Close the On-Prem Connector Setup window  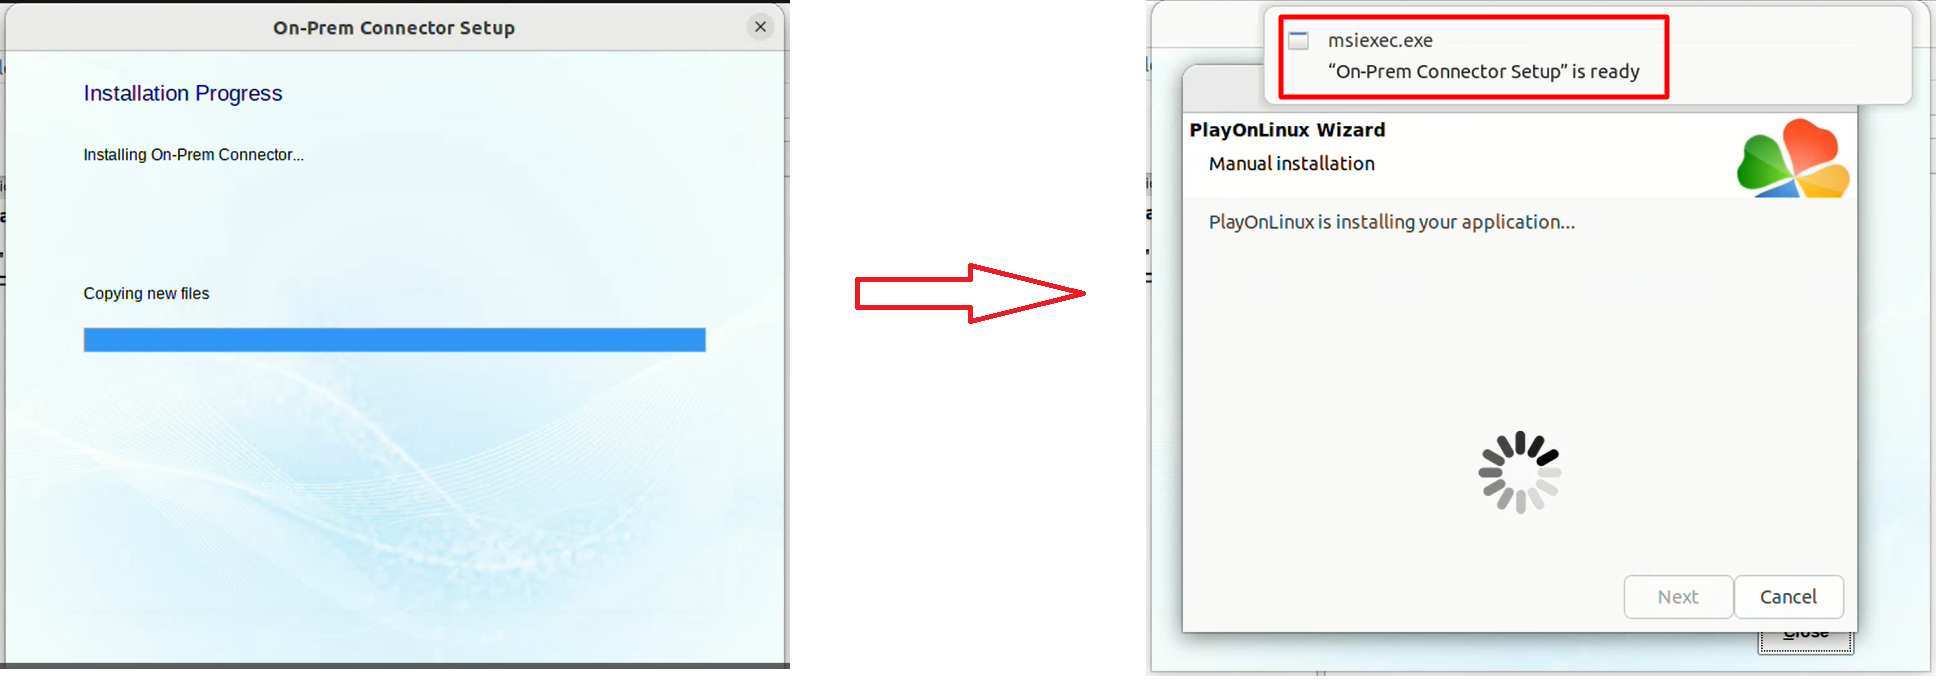pyautogui.click(x=761, y=27)
